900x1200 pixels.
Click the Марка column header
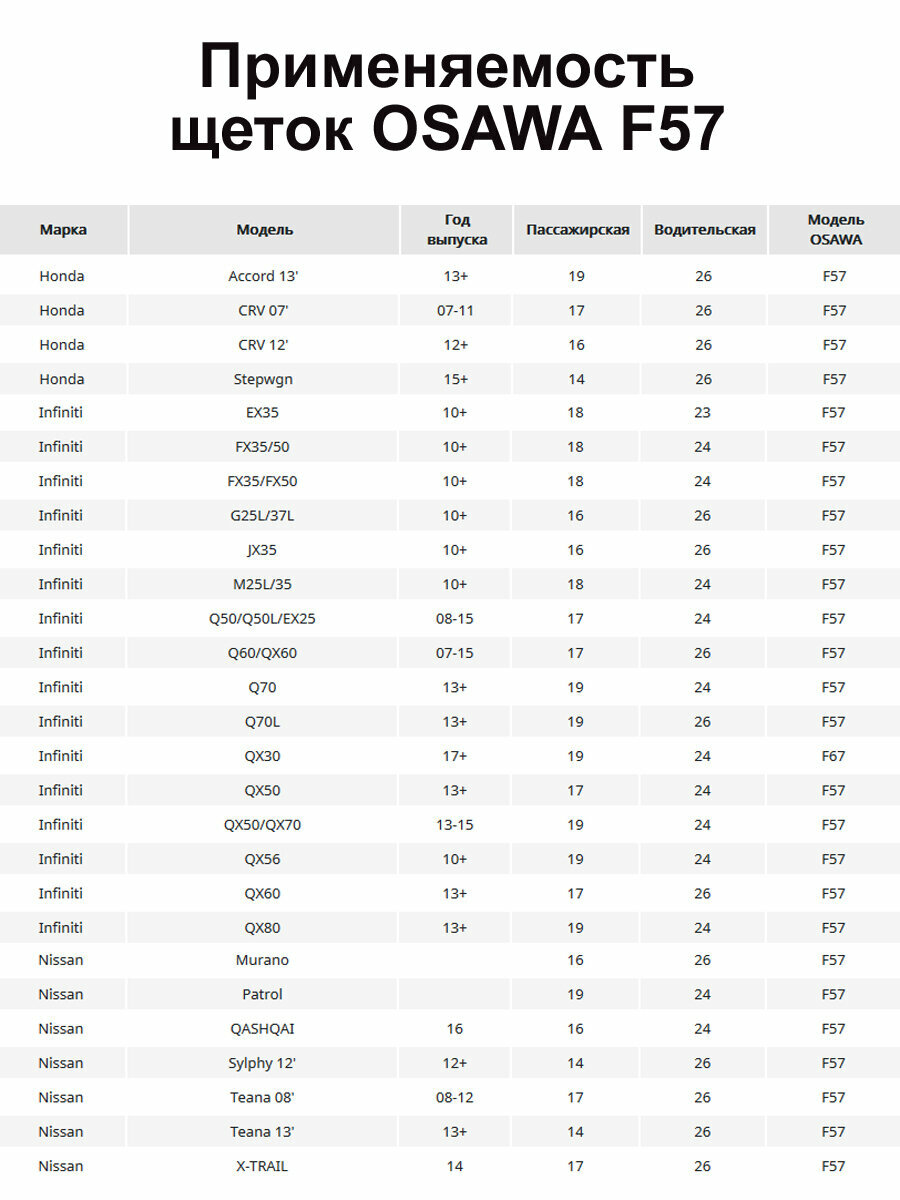coord(63,230)
